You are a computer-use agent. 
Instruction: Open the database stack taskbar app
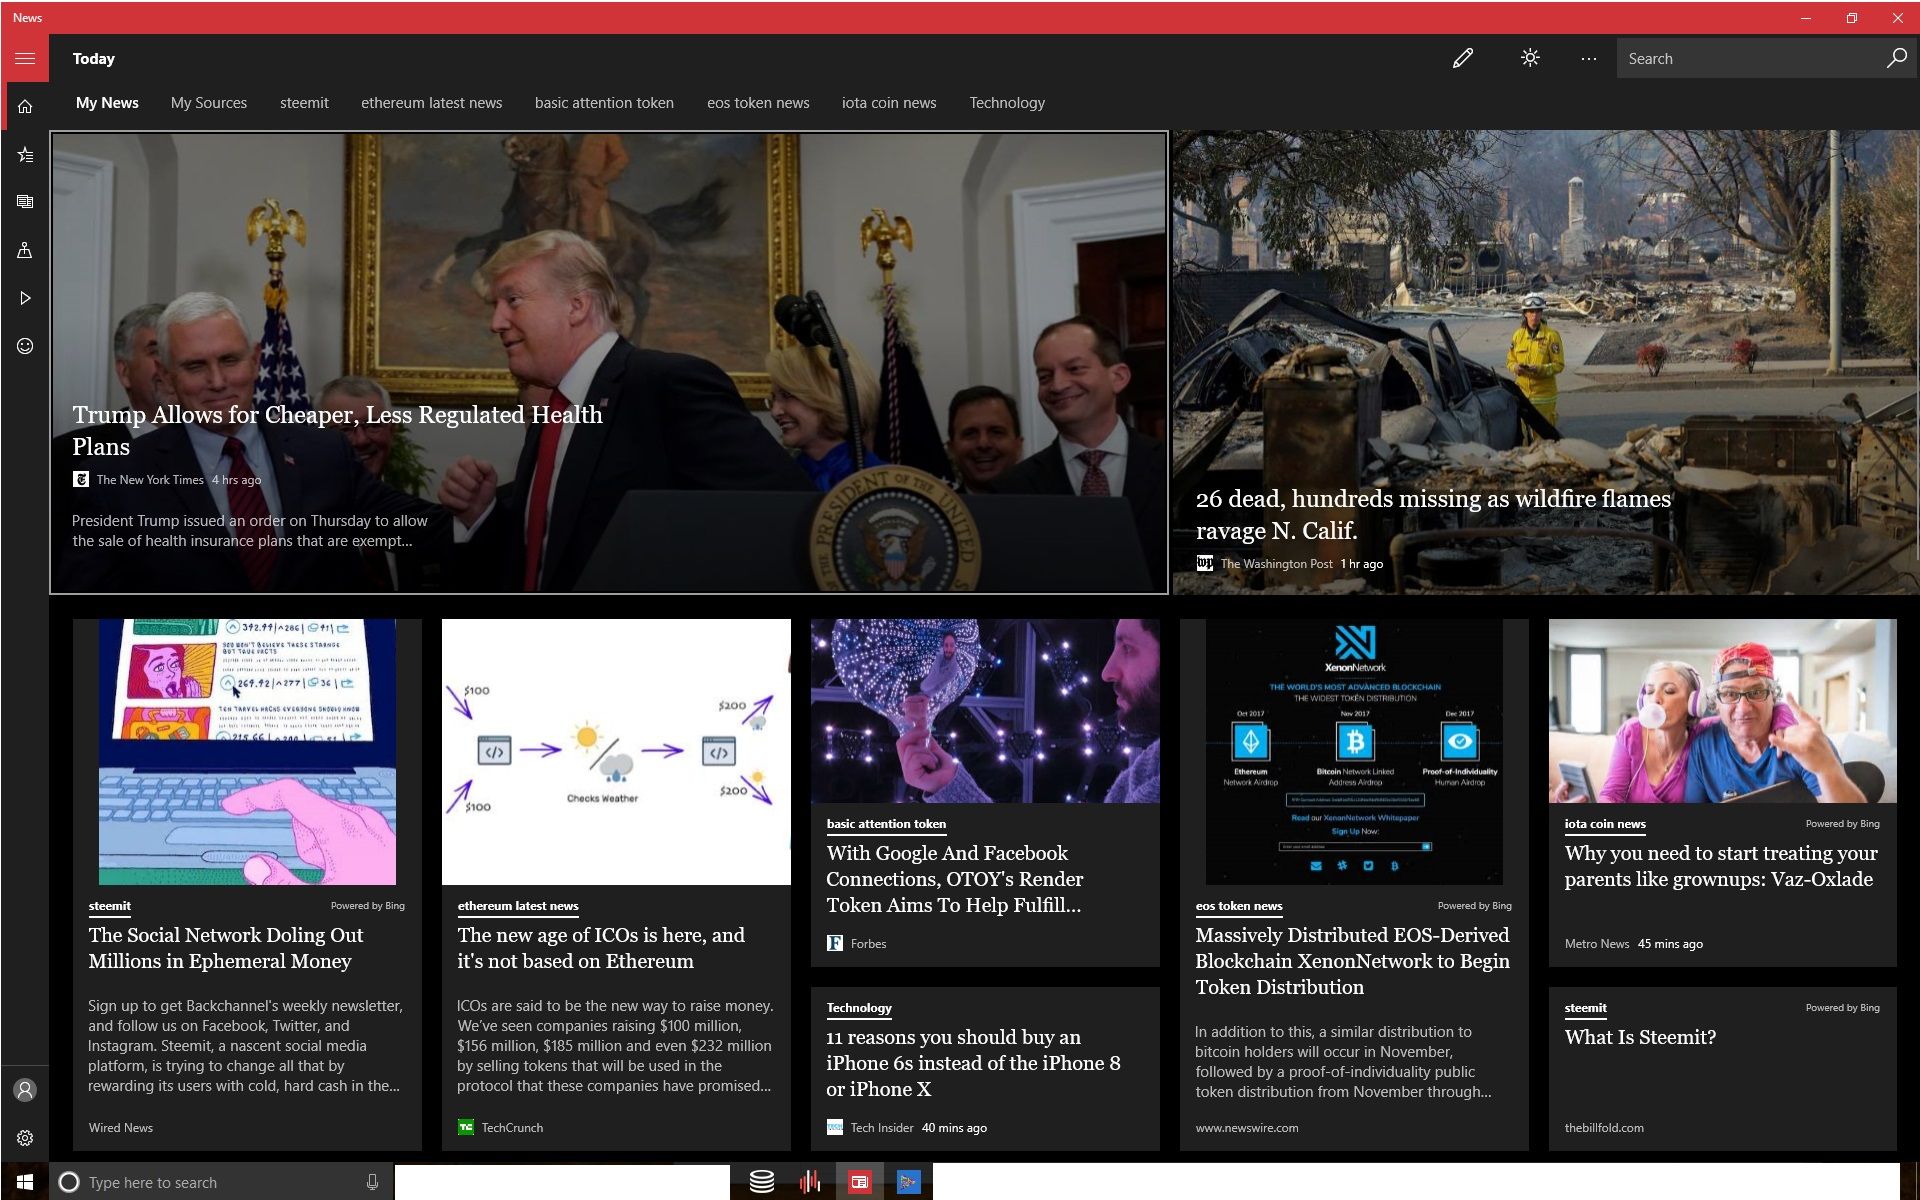(762, 1182)
